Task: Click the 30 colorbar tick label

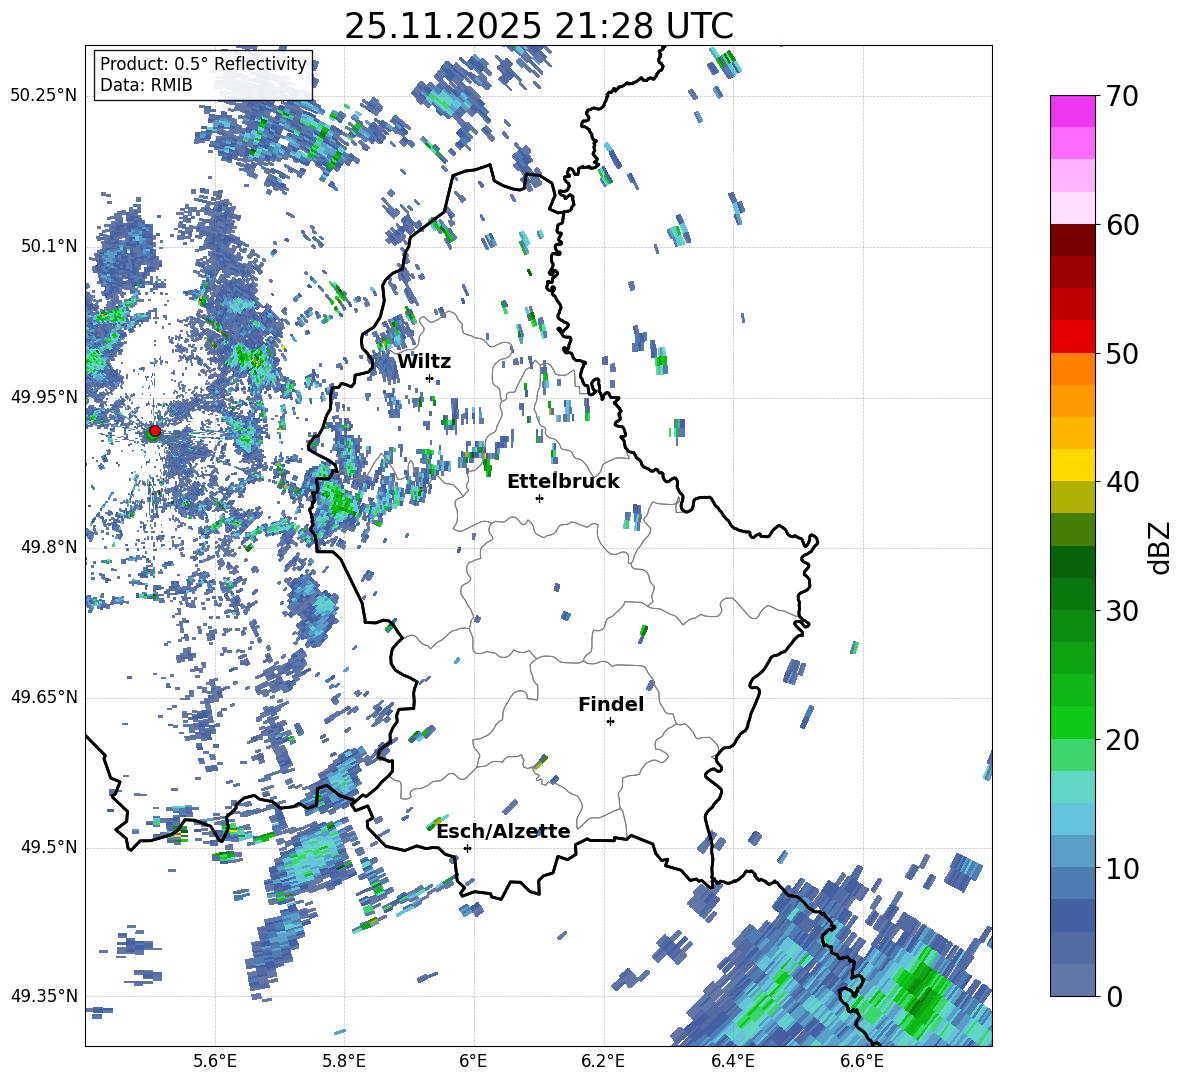Action: pos(1122,611)
